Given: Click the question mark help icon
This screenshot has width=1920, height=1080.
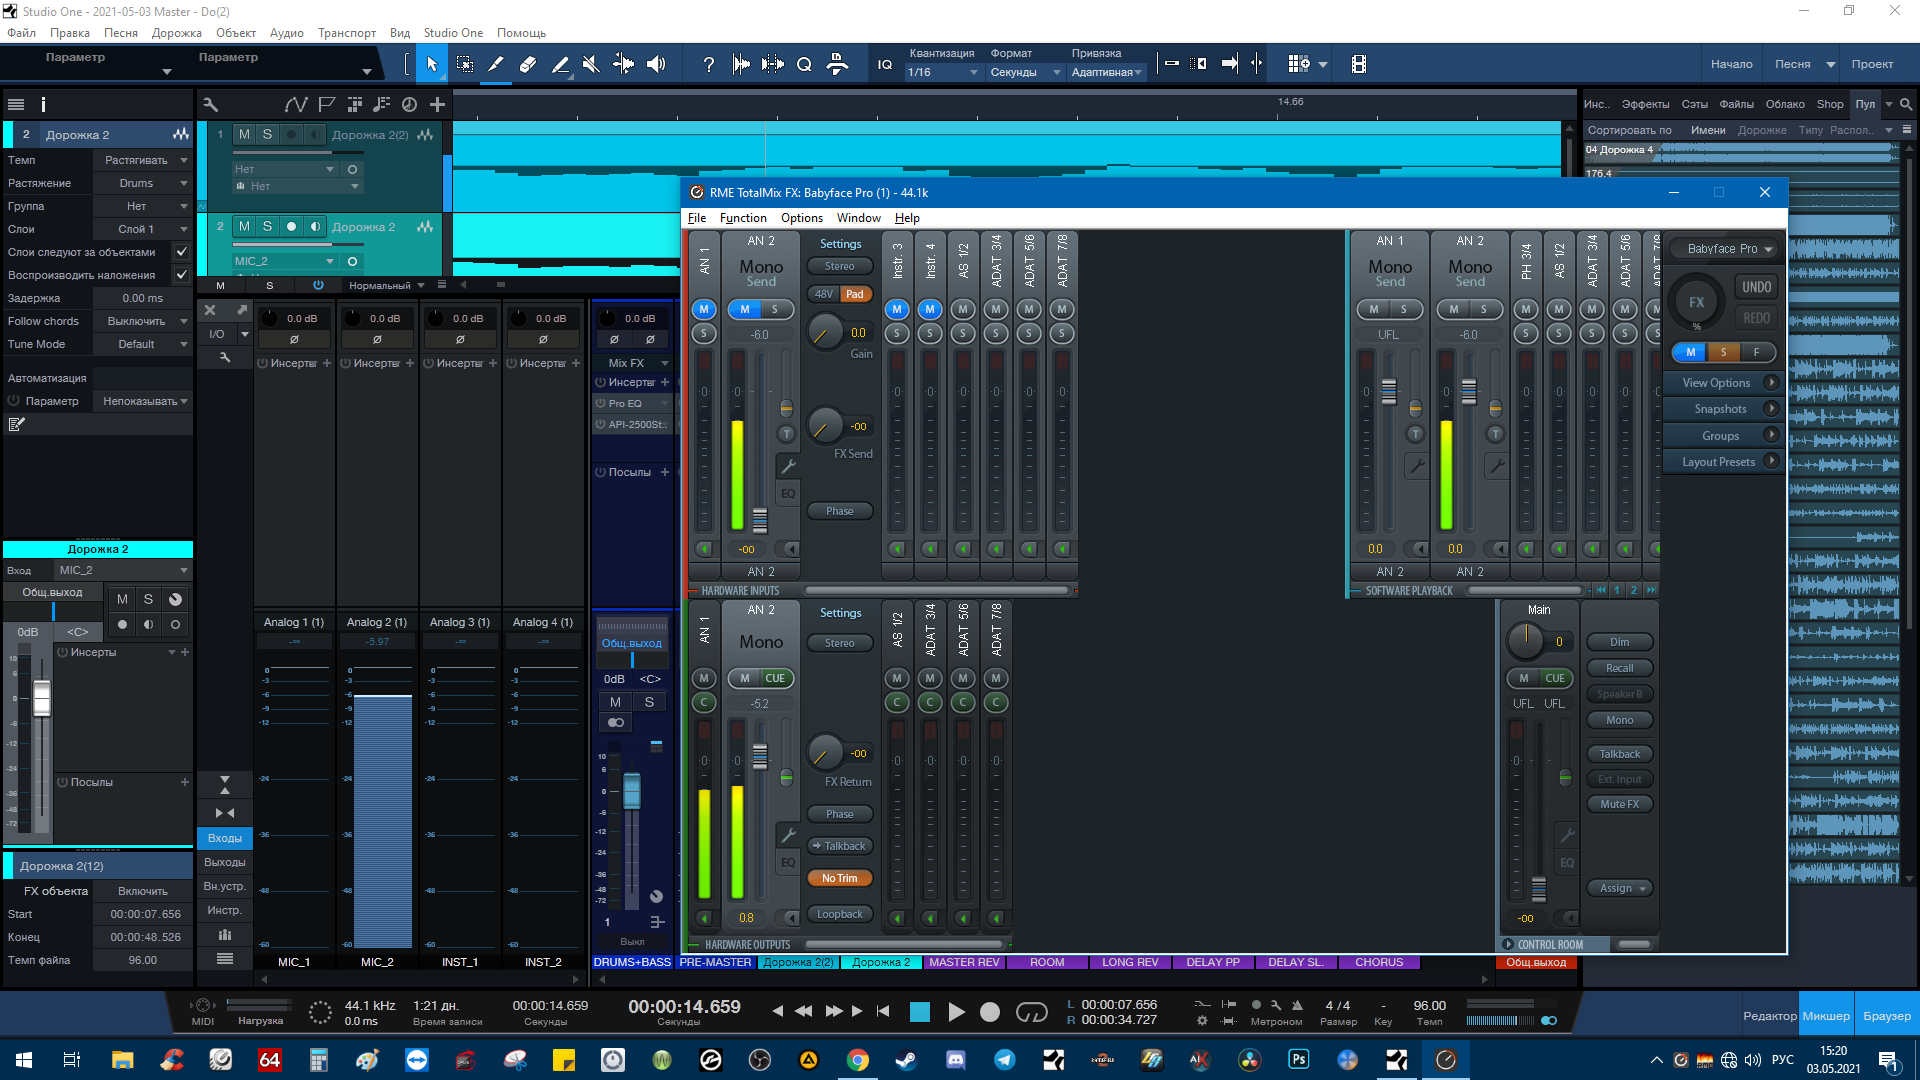Looking at the screenshot, I should (x=708, y=64).
